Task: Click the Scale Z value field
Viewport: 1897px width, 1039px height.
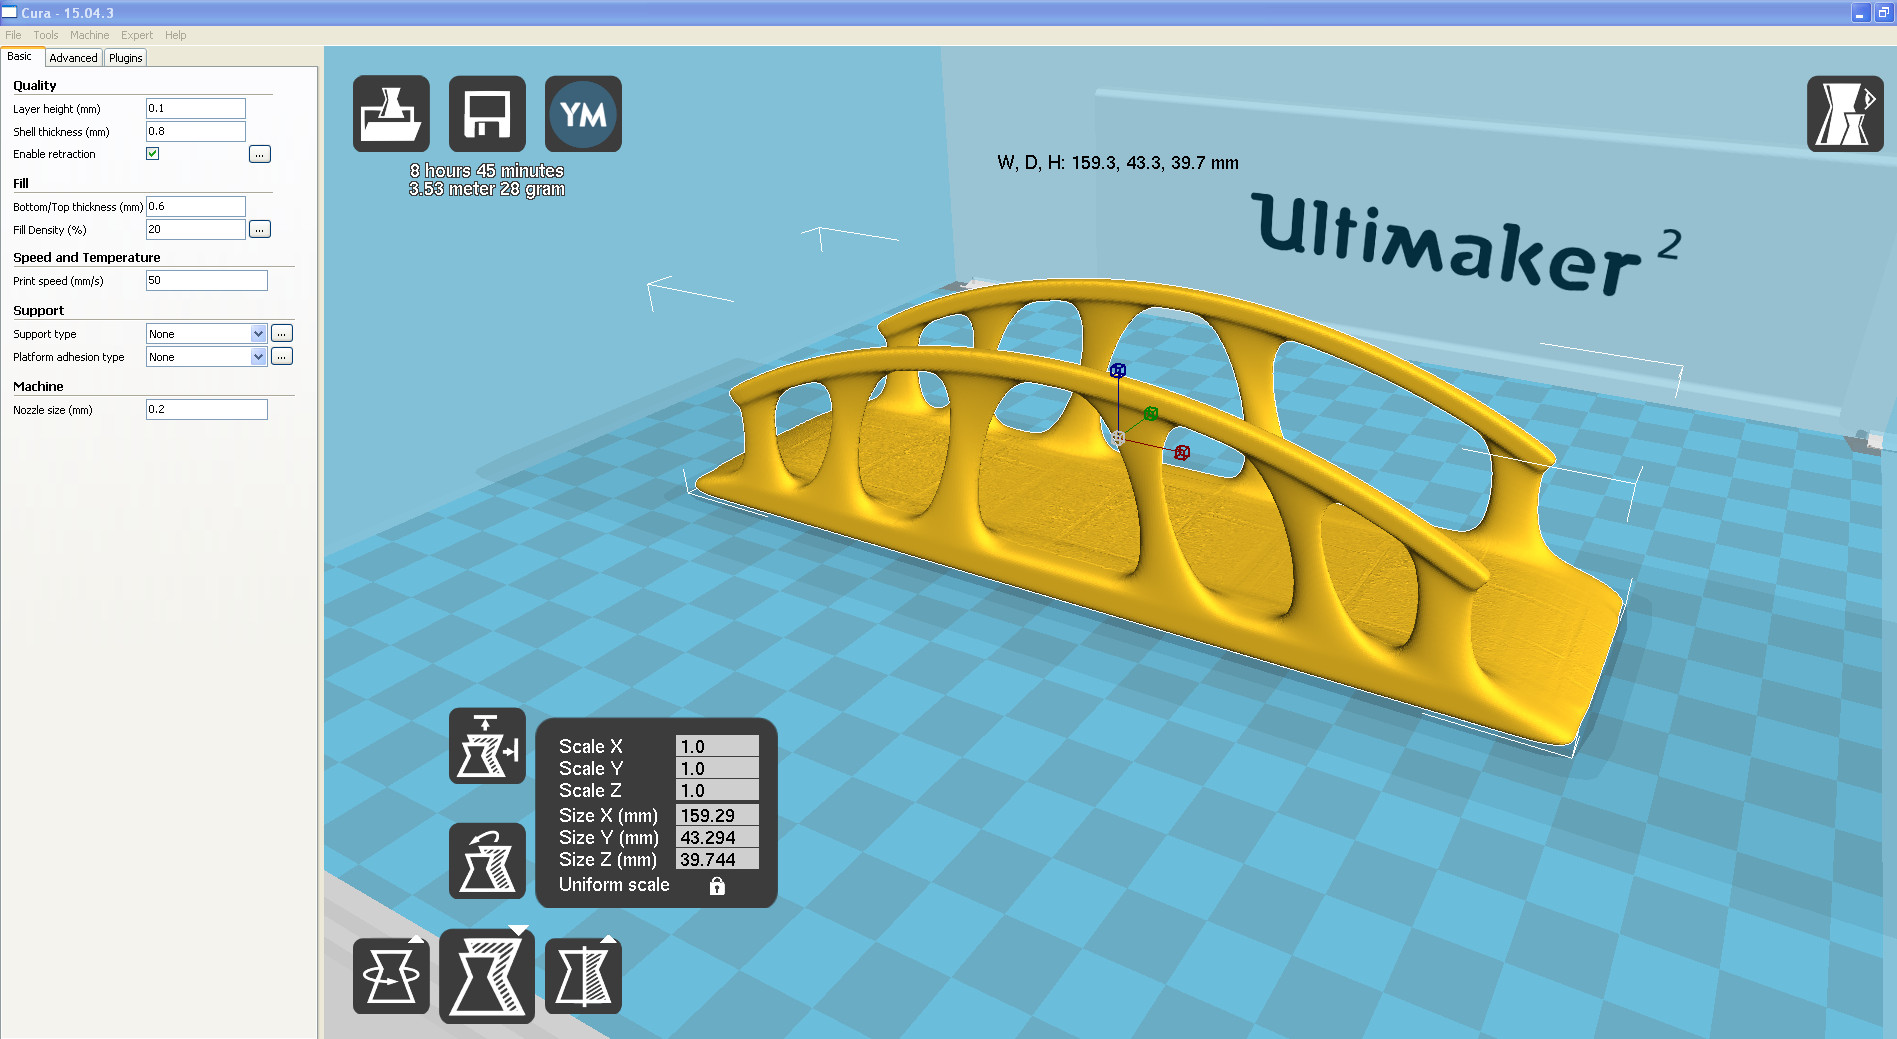Action: pyautogui.click(x=718, y=790)
